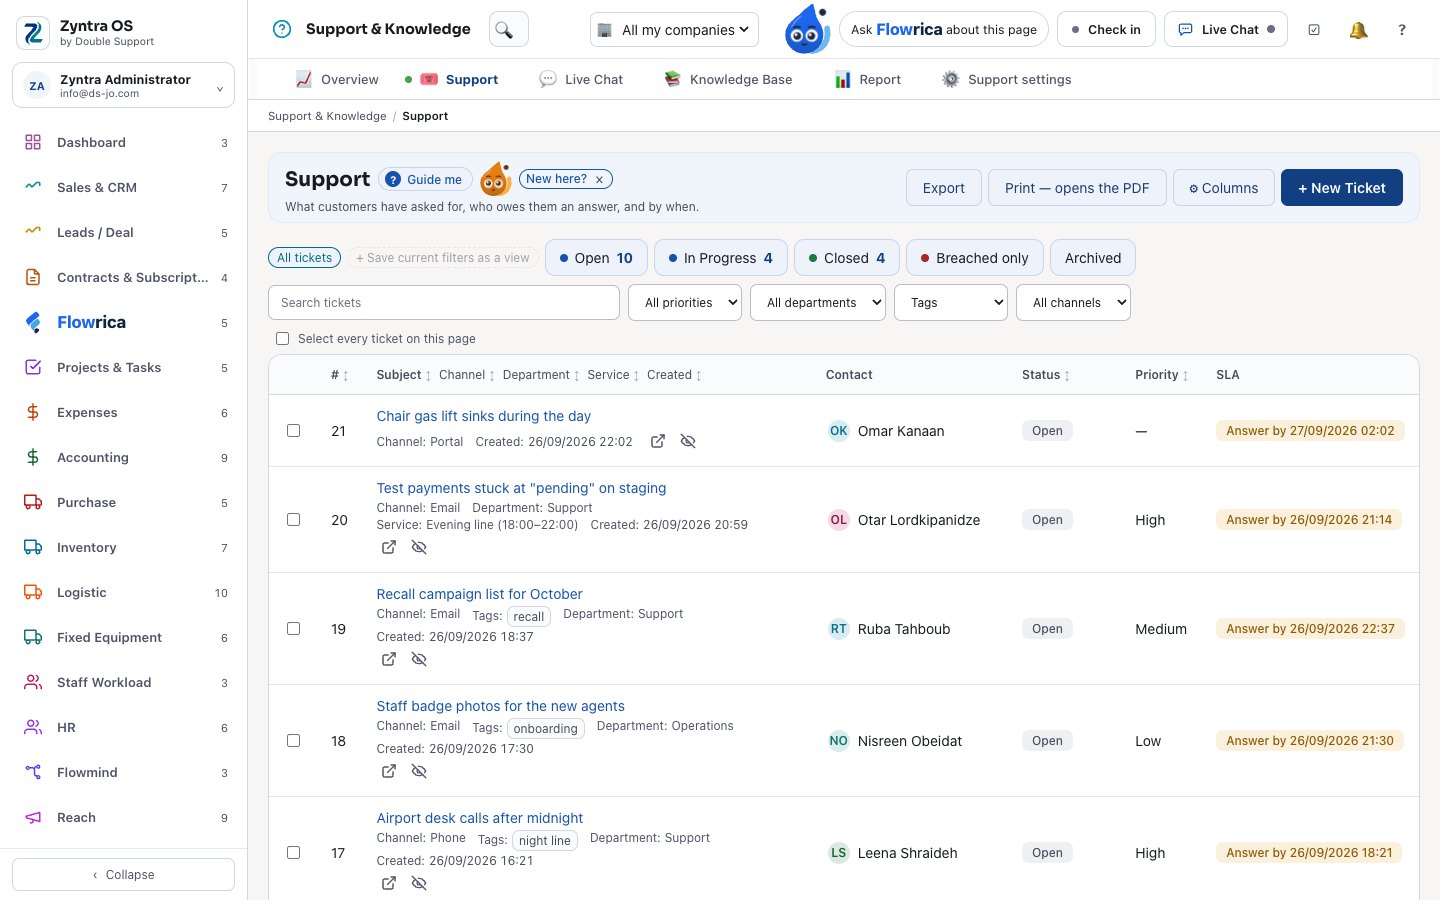Click the Reach megaphone icon
1440x900 pixels.
pyautogui.click(x=33, y=817)
